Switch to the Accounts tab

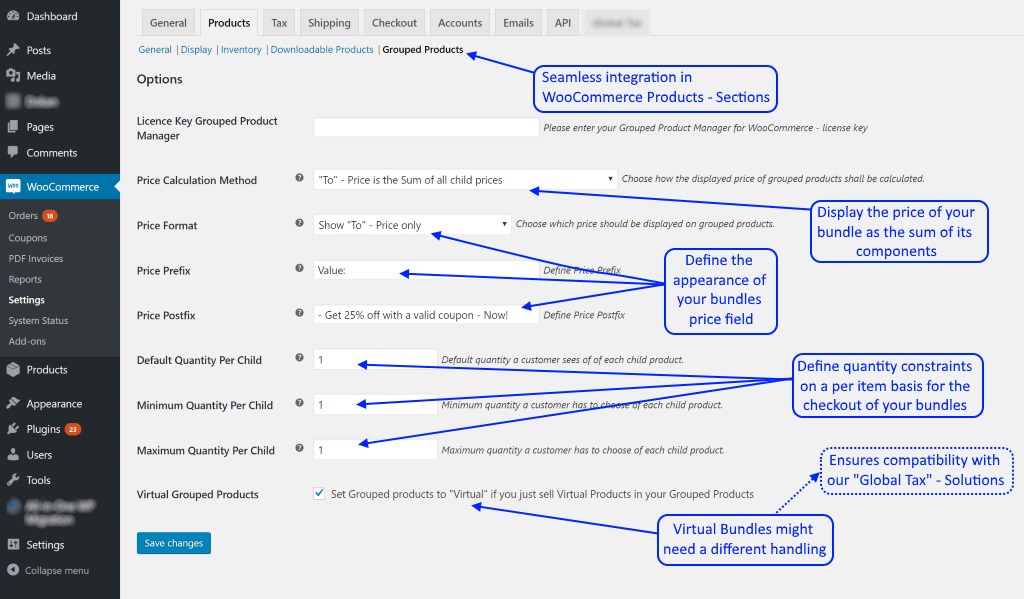(460, 23)
